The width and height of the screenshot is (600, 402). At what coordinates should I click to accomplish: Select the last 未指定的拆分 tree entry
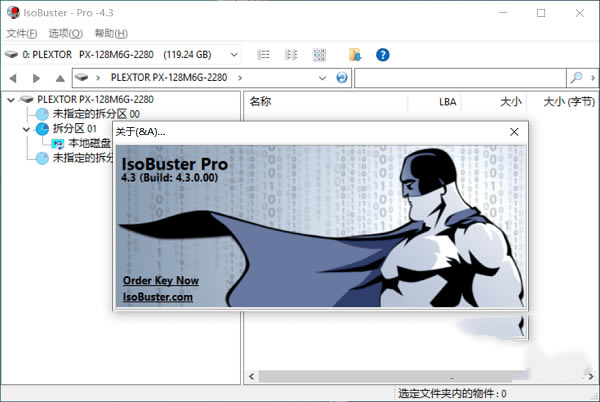coord(83,158)
